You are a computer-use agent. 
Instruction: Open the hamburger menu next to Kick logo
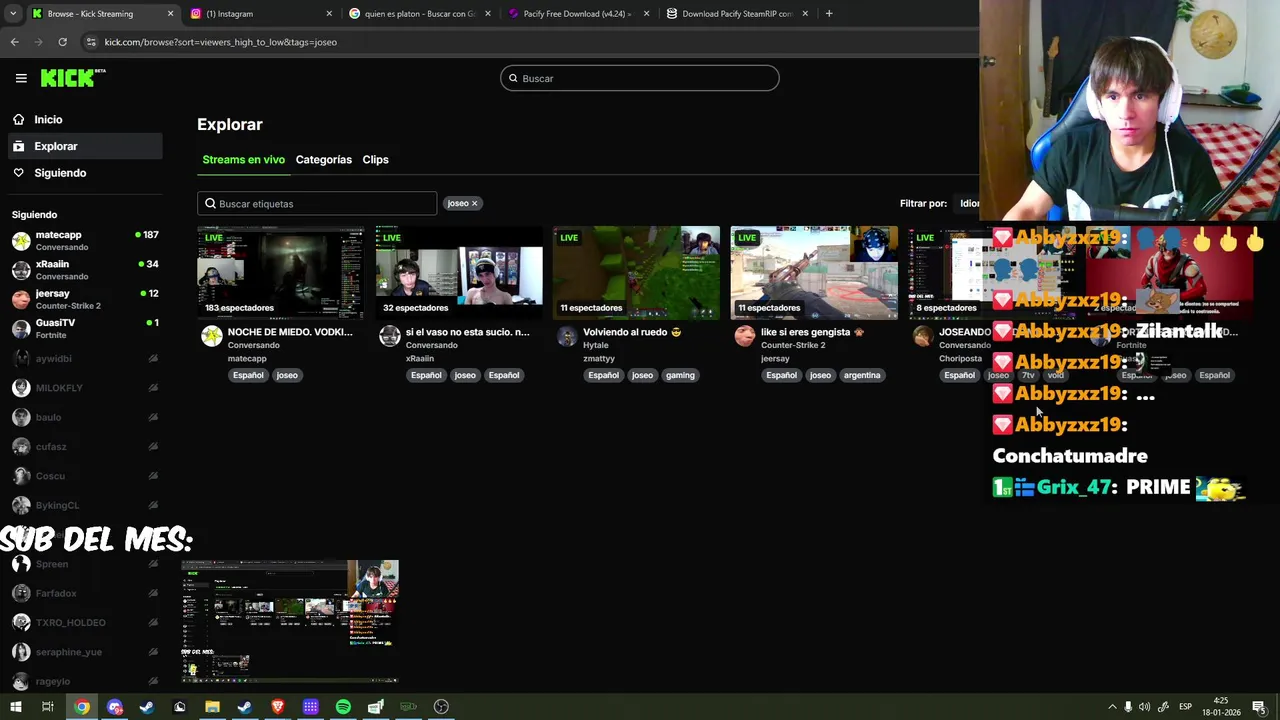point(21,78)
